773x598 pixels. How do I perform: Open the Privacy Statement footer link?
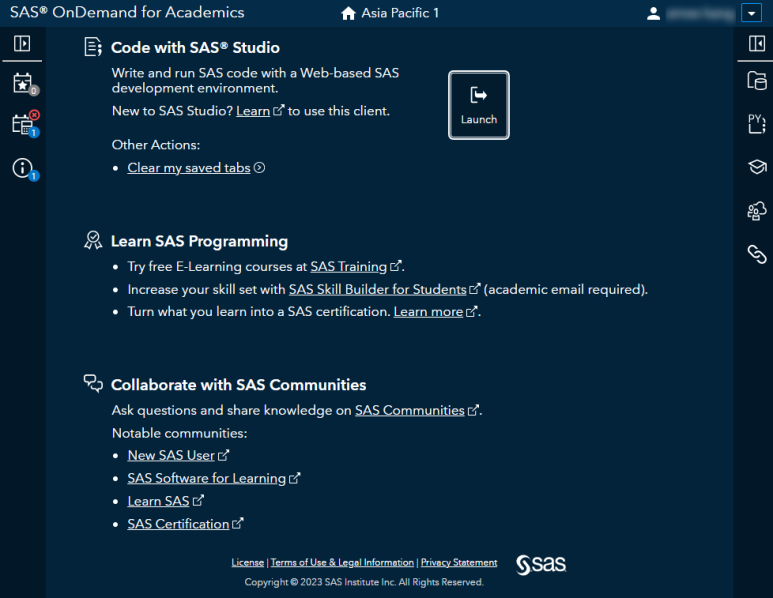tap(458, 563)
